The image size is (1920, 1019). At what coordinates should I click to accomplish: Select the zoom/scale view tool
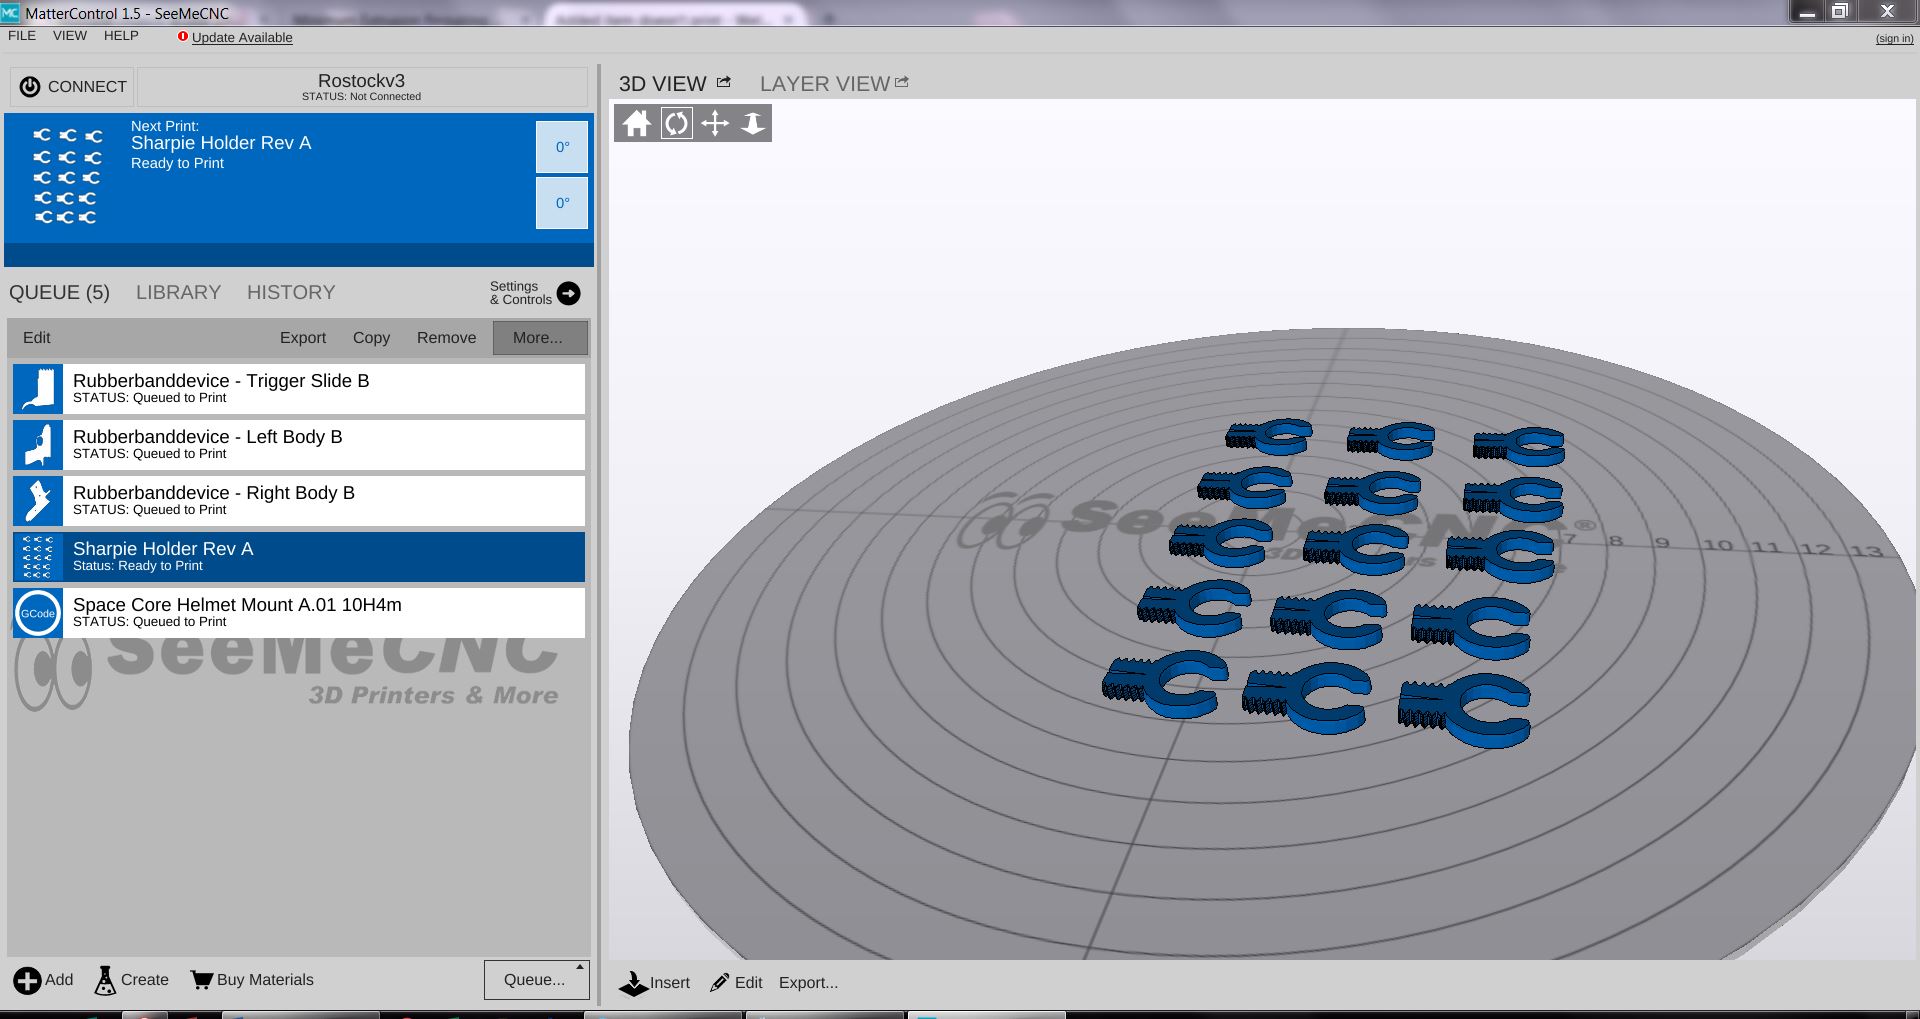pos(752,124)
